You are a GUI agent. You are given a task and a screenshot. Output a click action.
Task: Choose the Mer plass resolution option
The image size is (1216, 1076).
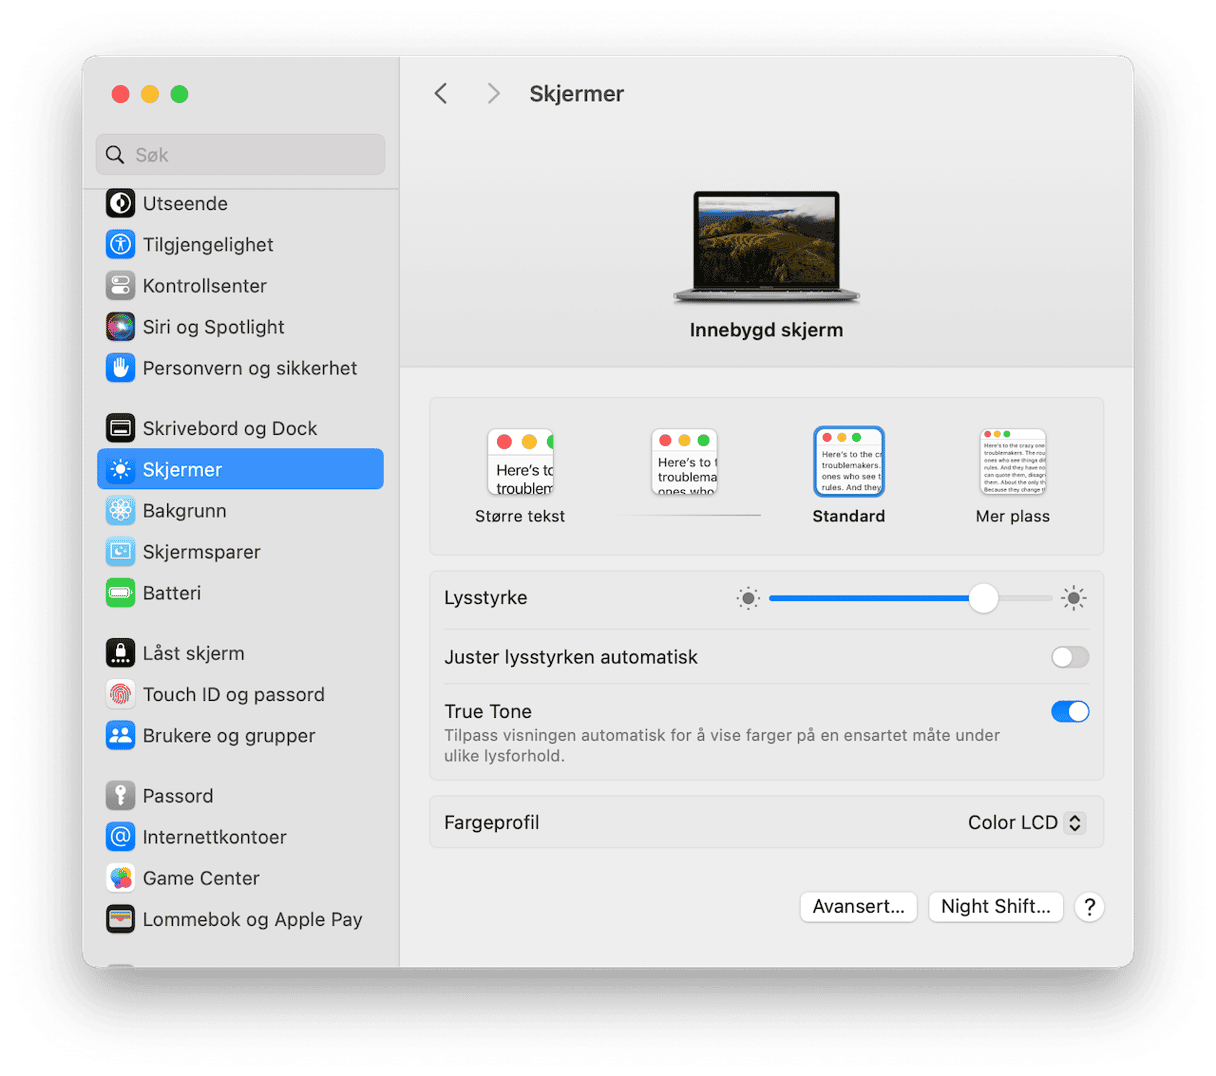click(x=1013, y=476)
